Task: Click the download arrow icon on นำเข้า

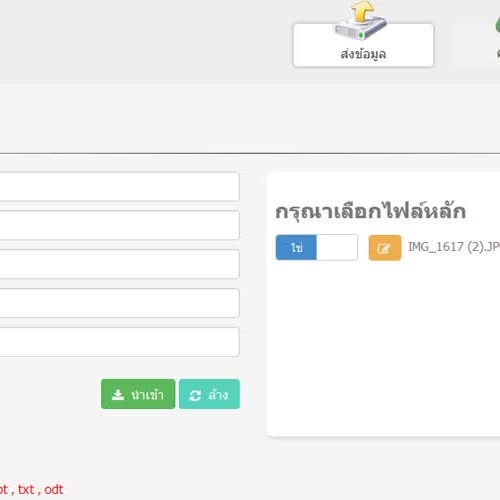Action: click(x=118, y=395)
